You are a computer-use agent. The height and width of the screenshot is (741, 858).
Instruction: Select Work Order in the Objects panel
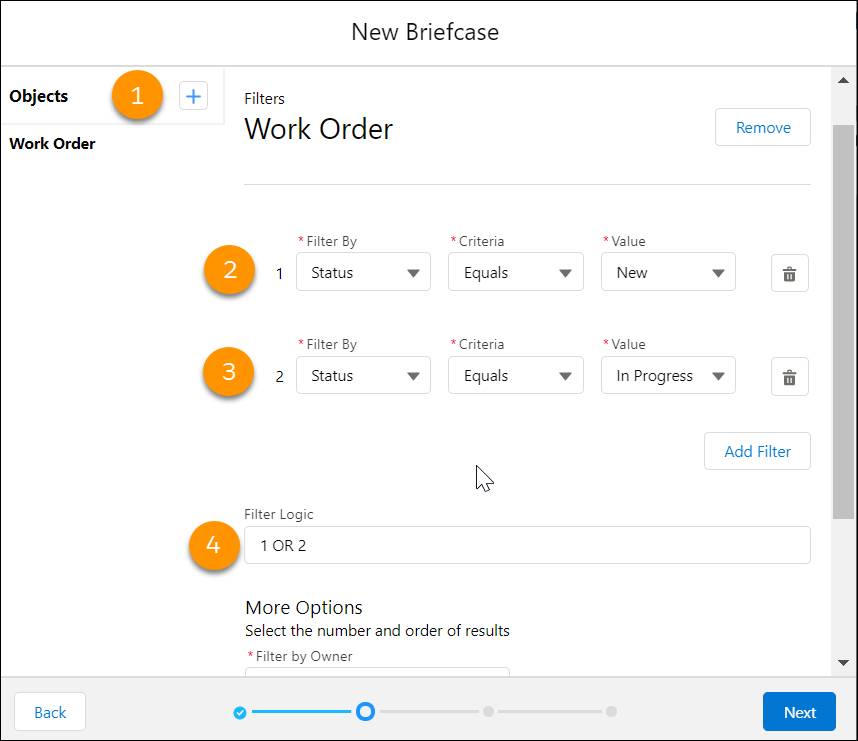(x=52, y=143)
